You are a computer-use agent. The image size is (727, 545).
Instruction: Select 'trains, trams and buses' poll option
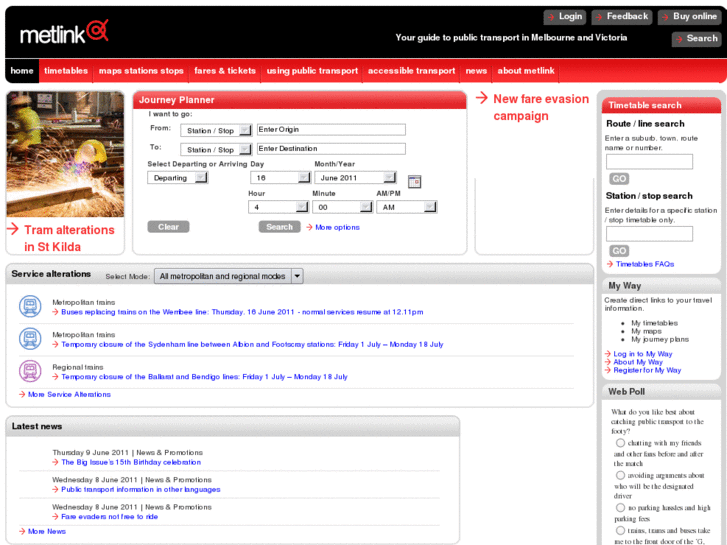[620, 530]
